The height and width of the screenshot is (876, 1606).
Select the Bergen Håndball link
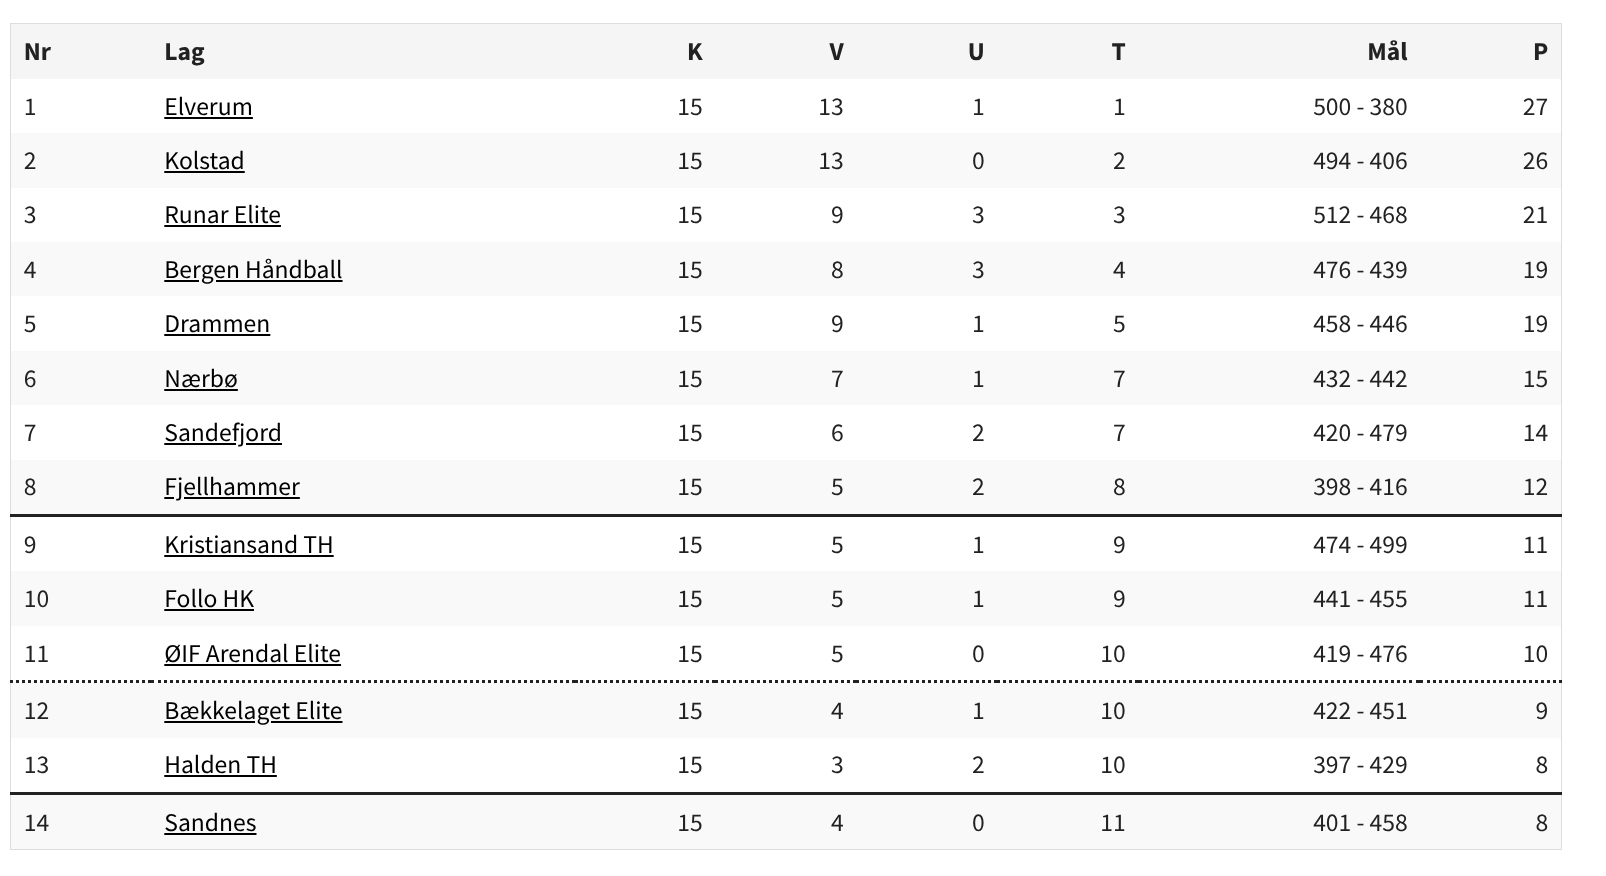(x=253, y=270)
